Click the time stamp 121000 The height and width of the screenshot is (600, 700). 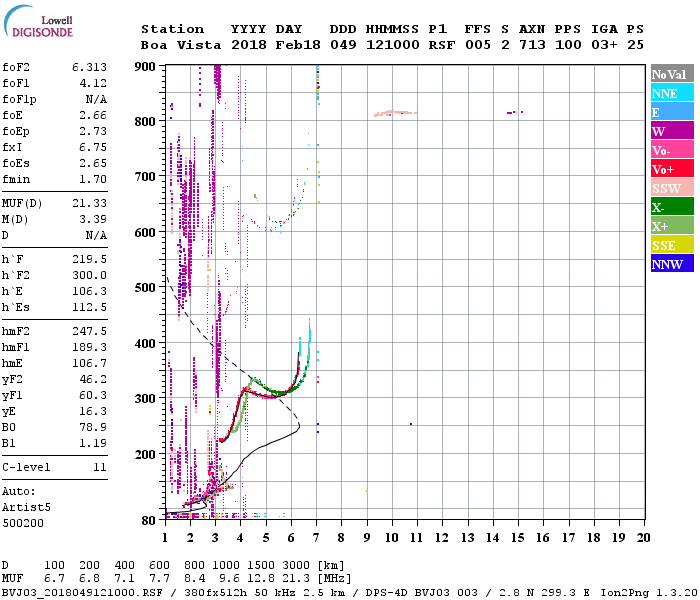(x=392, y=45)
